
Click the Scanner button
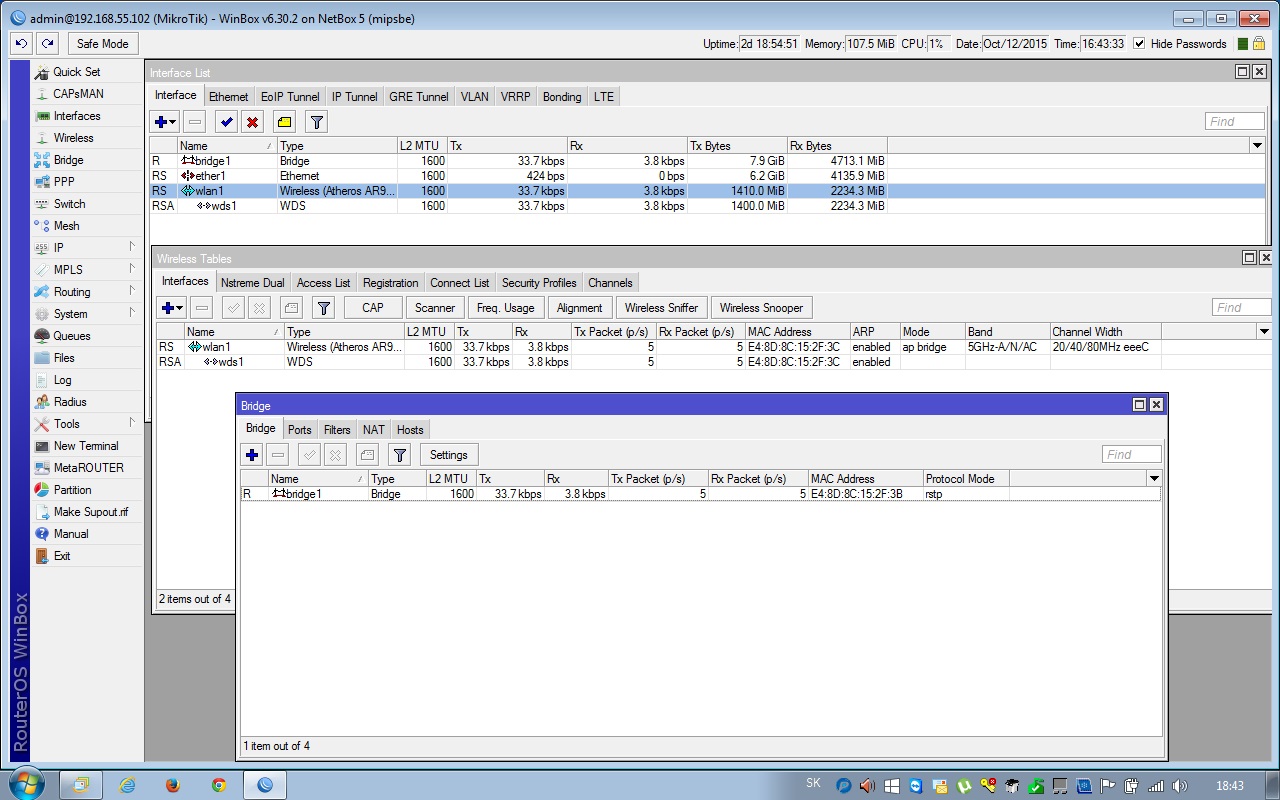pyautogui.click(x=435, y=308)
